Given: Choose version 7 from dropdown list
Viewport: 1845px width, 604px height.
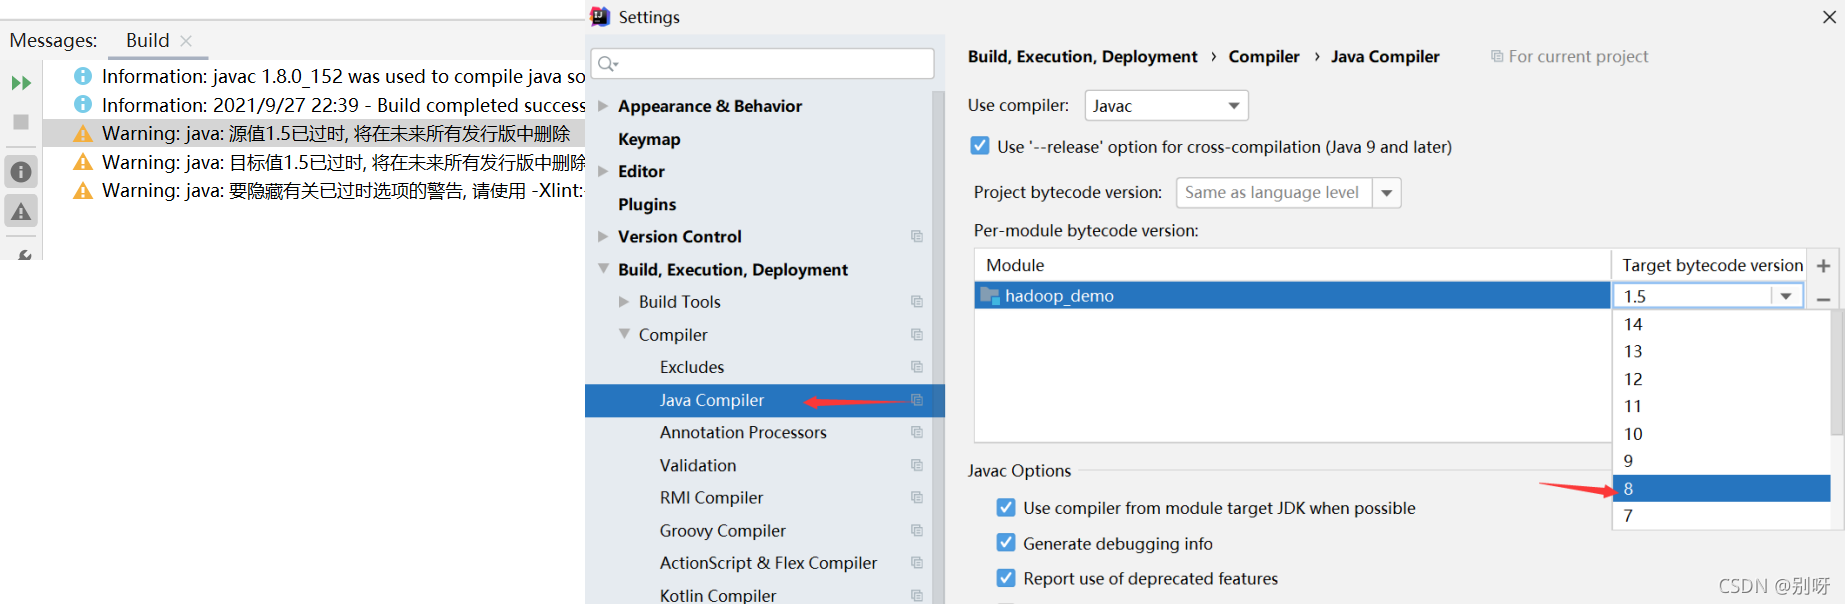Looking at the screenshot, I should (1721, 516).
